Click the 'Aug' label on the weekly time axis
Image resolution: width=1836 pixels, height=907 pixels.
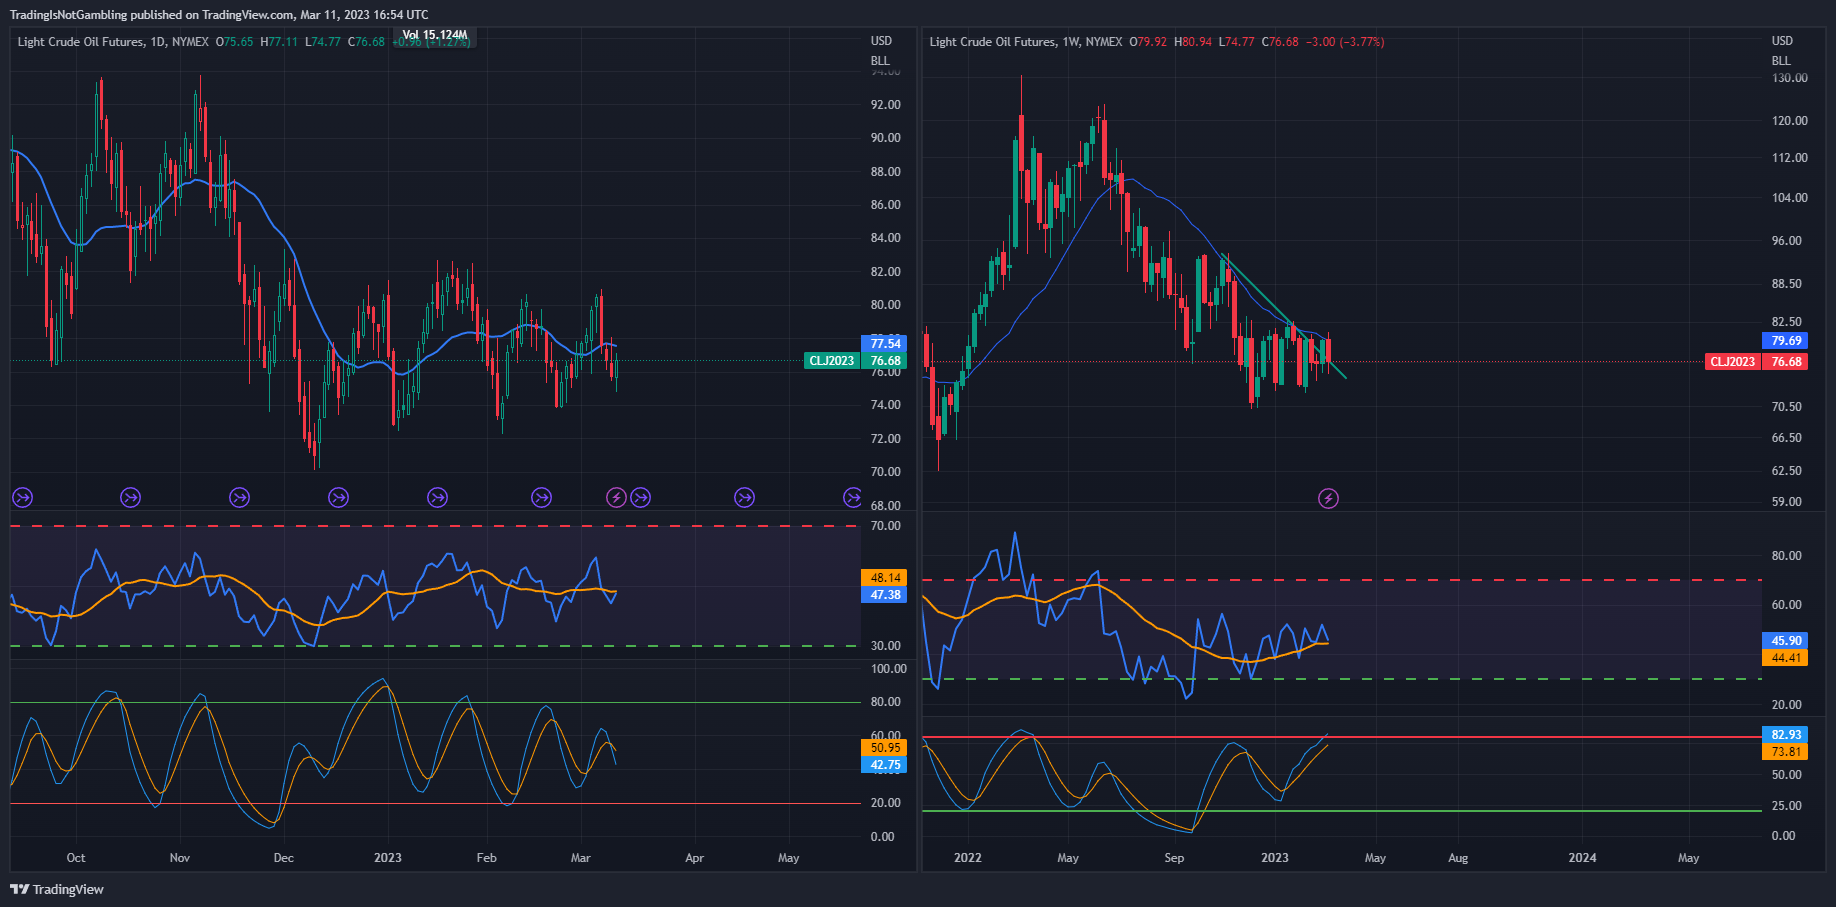click(x=1459, y=858)
